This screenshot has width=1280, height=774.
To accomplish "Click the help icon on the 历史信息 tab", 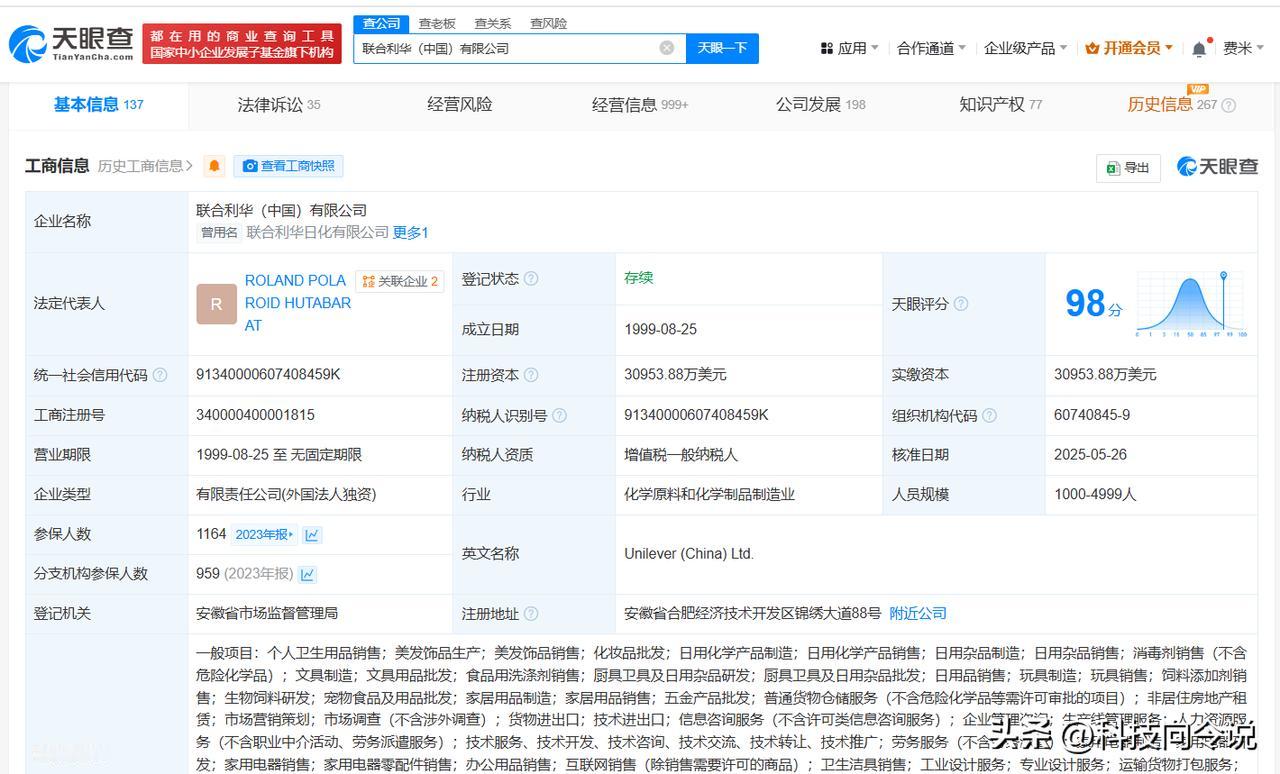I will click(x=1229, y=105).
